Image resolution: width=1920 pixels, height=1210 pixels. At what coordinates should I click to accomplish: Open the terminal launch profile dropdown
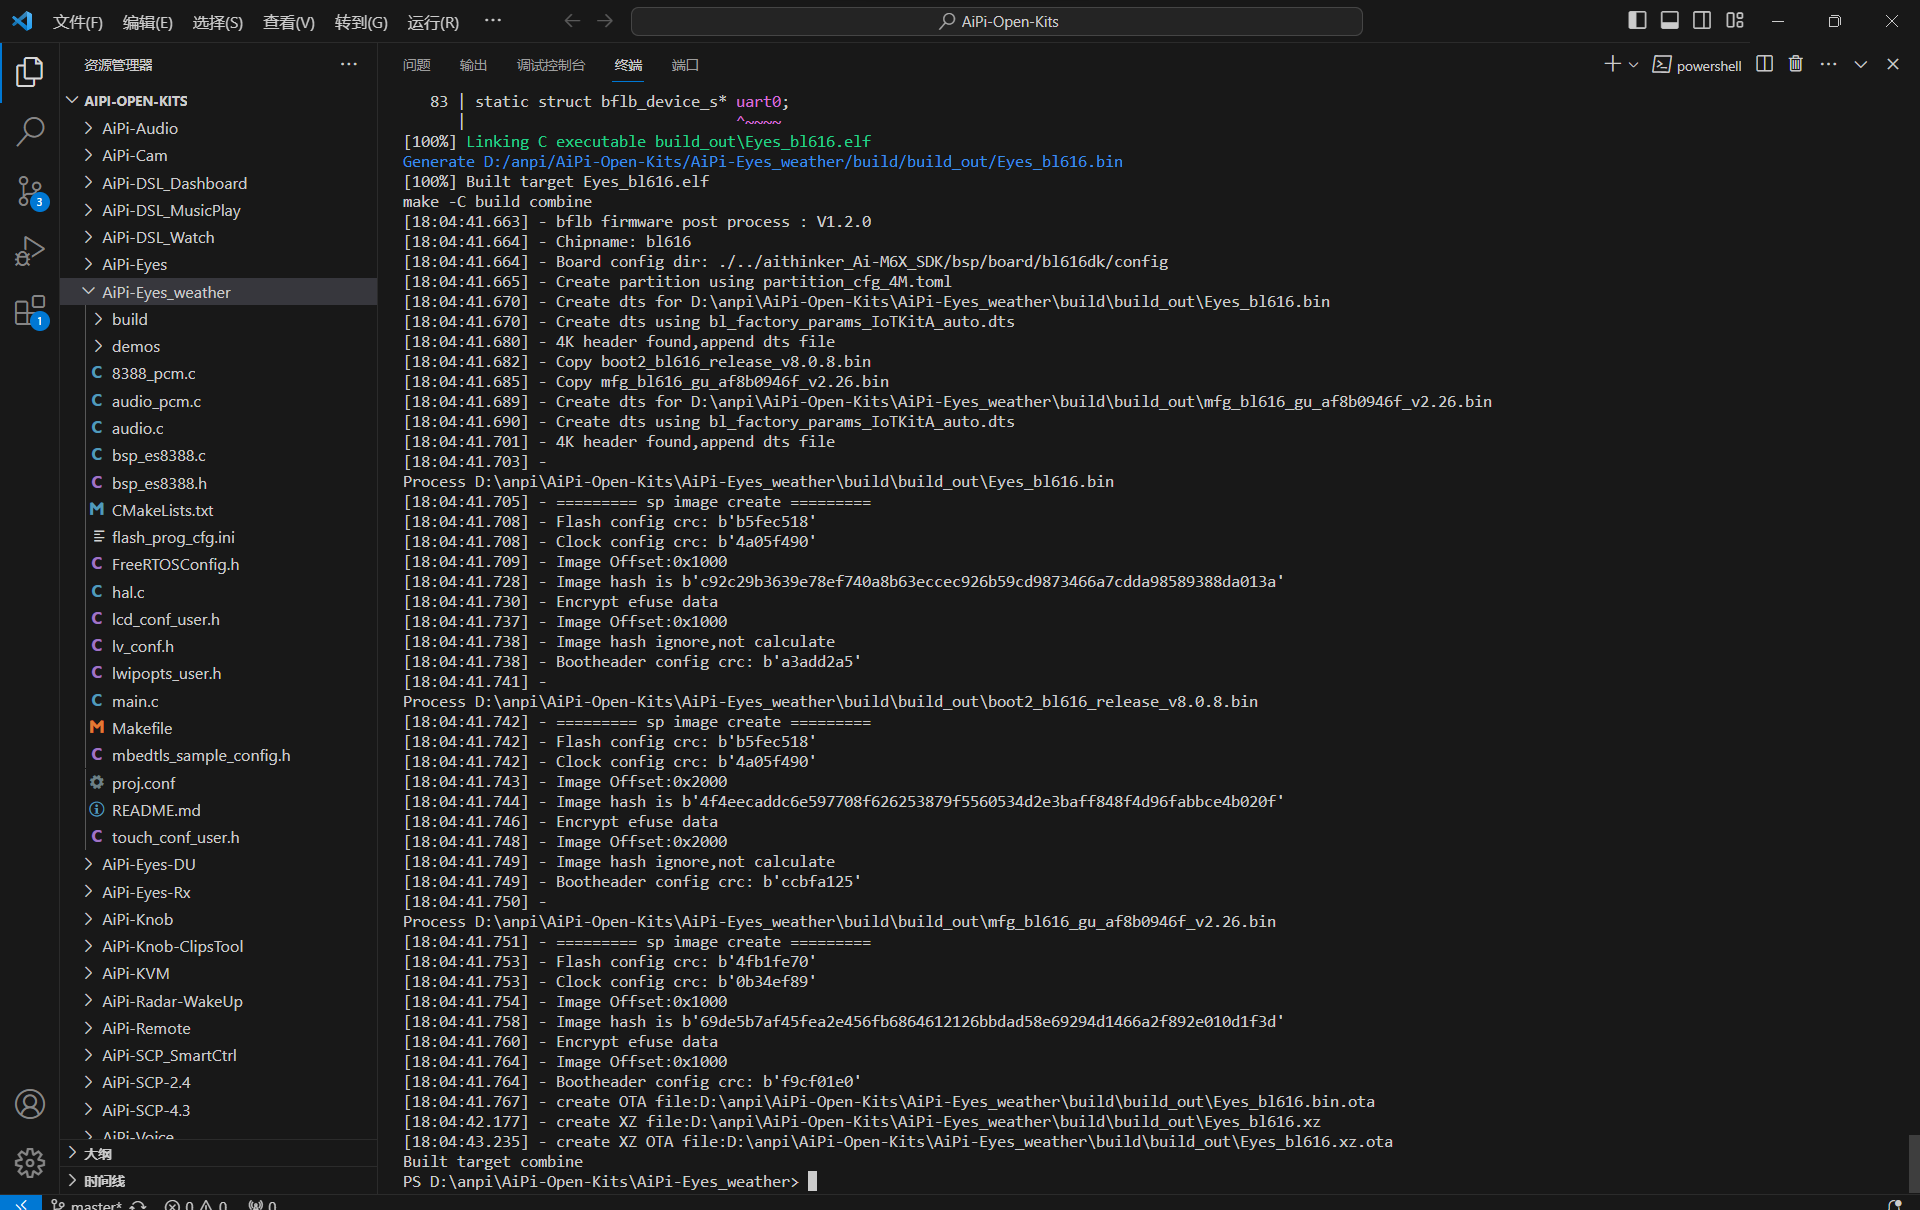(x=1634, y=65)
